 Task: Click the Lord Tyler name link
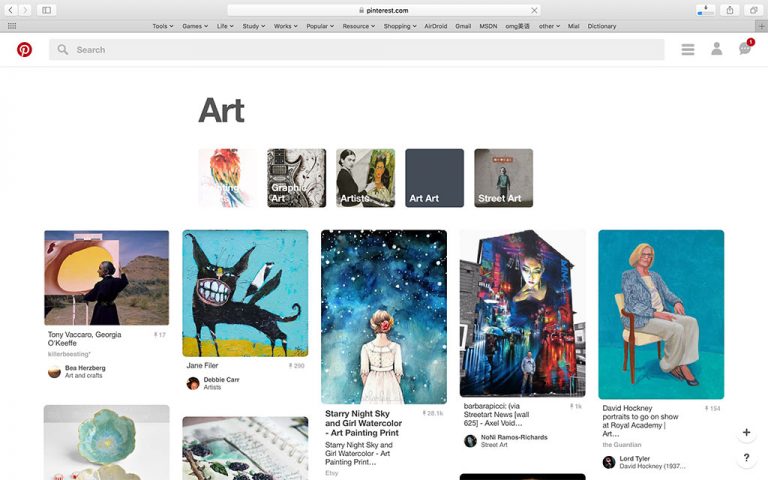(635, 459)
